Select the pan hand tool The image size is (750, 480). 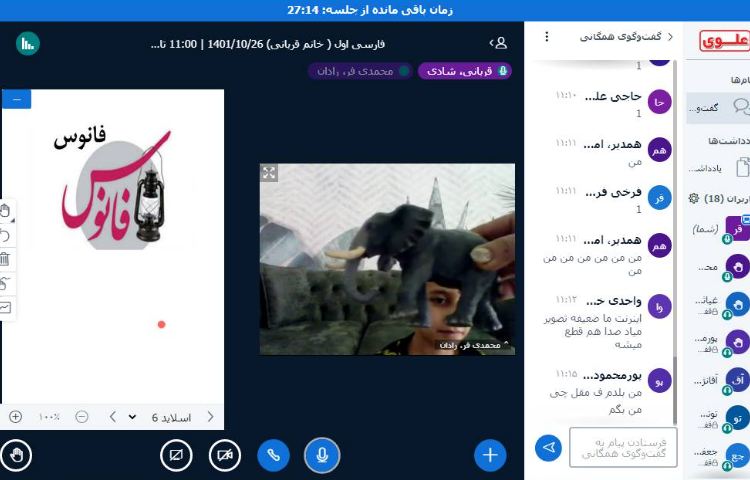5,211
